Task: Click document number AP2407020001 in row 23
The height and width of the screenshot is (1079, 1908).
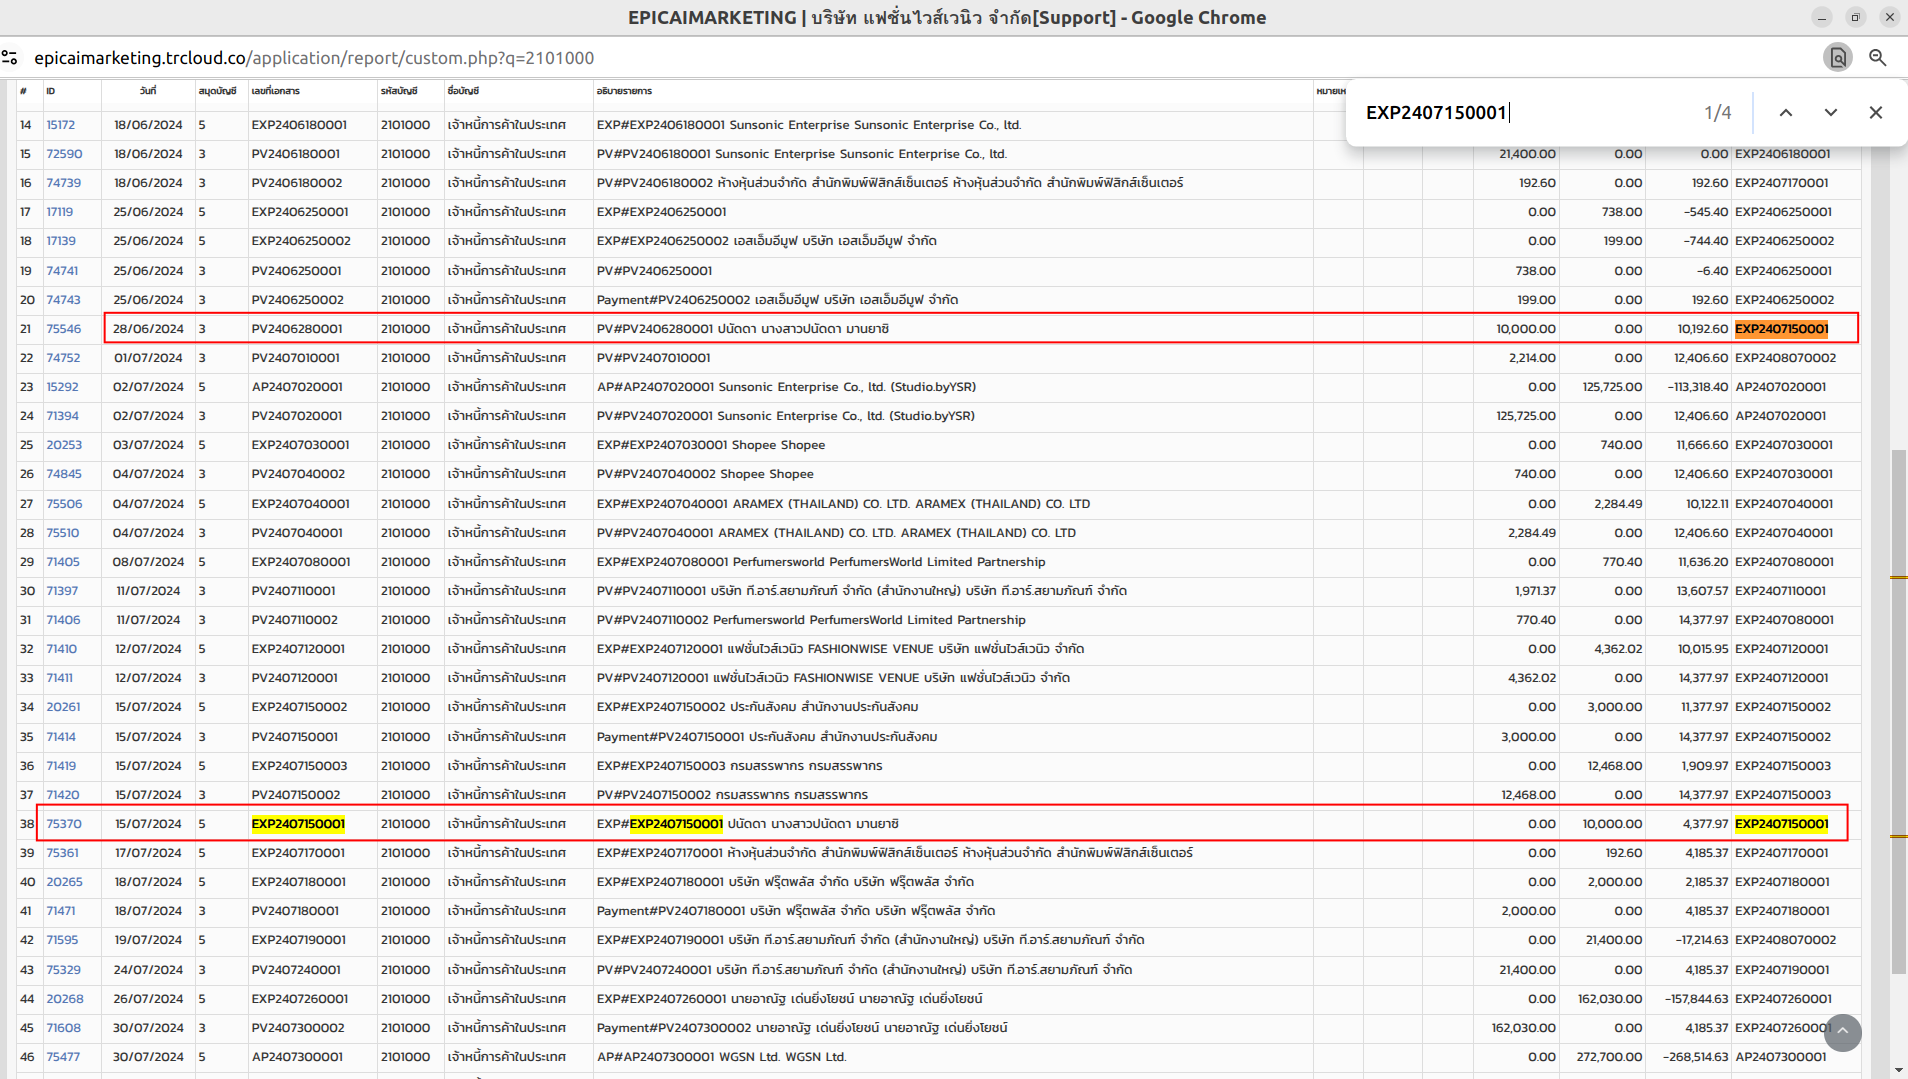Action: coord(297,387)
